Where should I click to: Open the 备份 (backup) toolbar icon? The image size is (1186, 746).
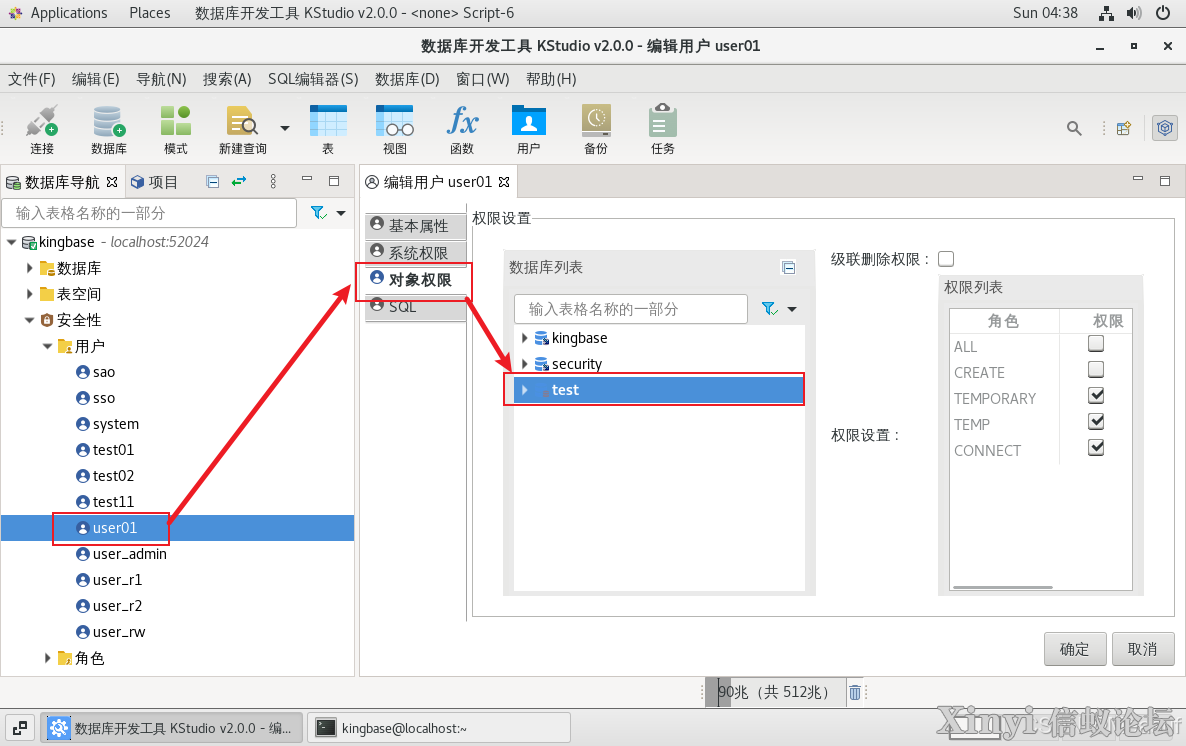(x=596, y=129)
